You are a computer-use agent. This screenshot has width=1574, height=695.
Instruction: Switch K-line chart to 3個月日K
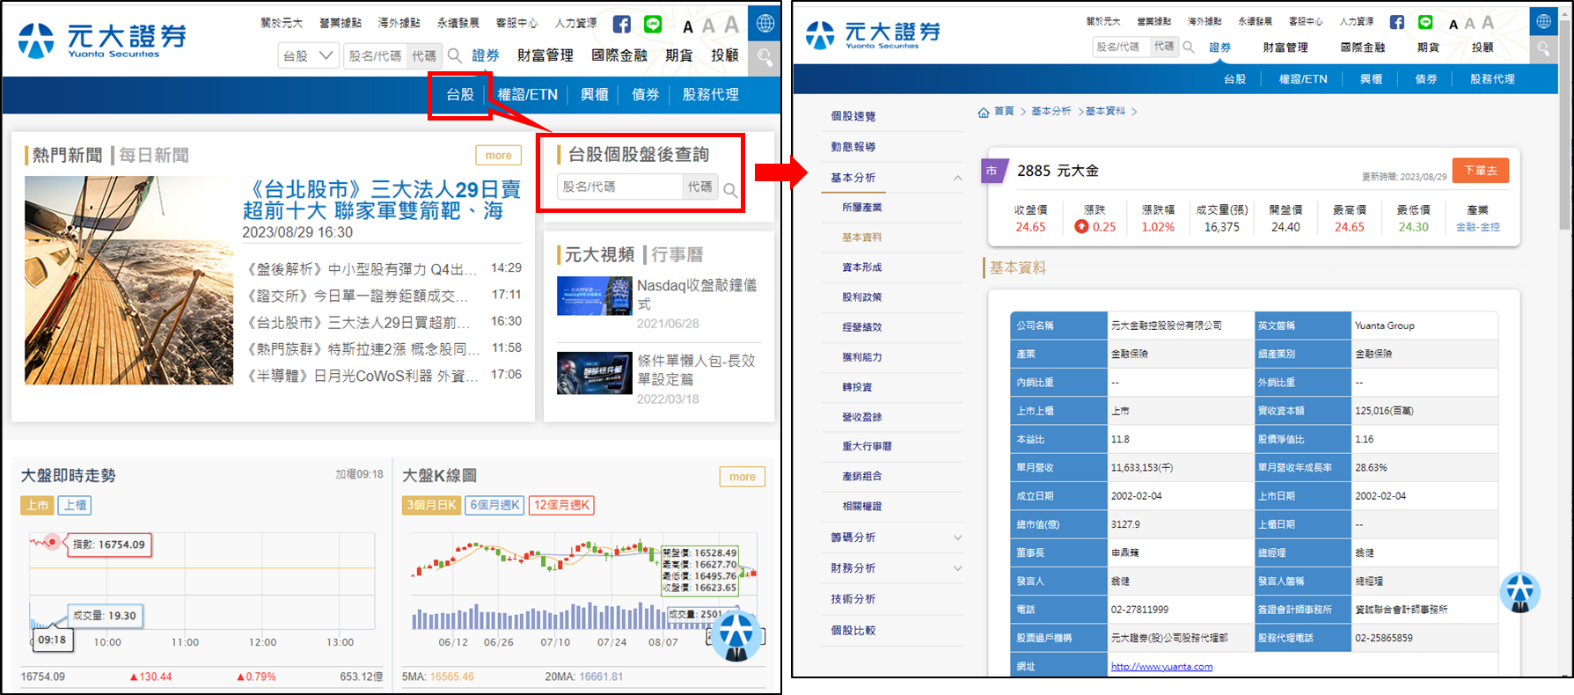[x=431, y=505]
